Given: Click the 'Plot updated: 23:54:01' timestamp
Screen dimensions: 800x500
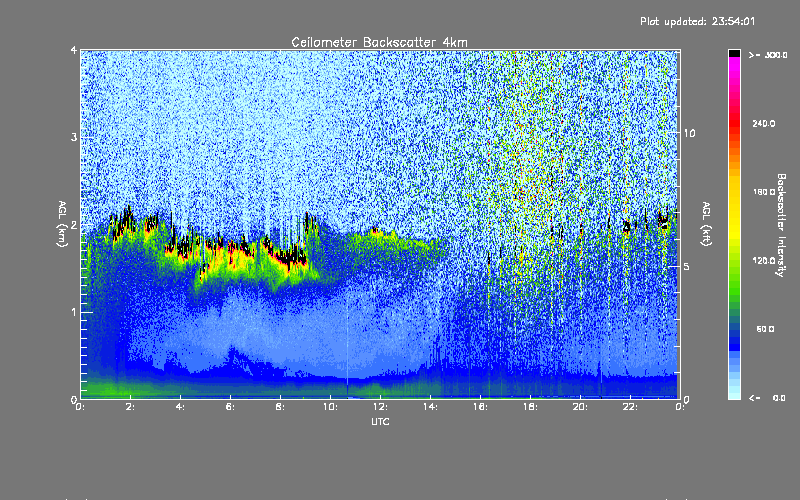Looking at the screenshot, I should point(697,21).
